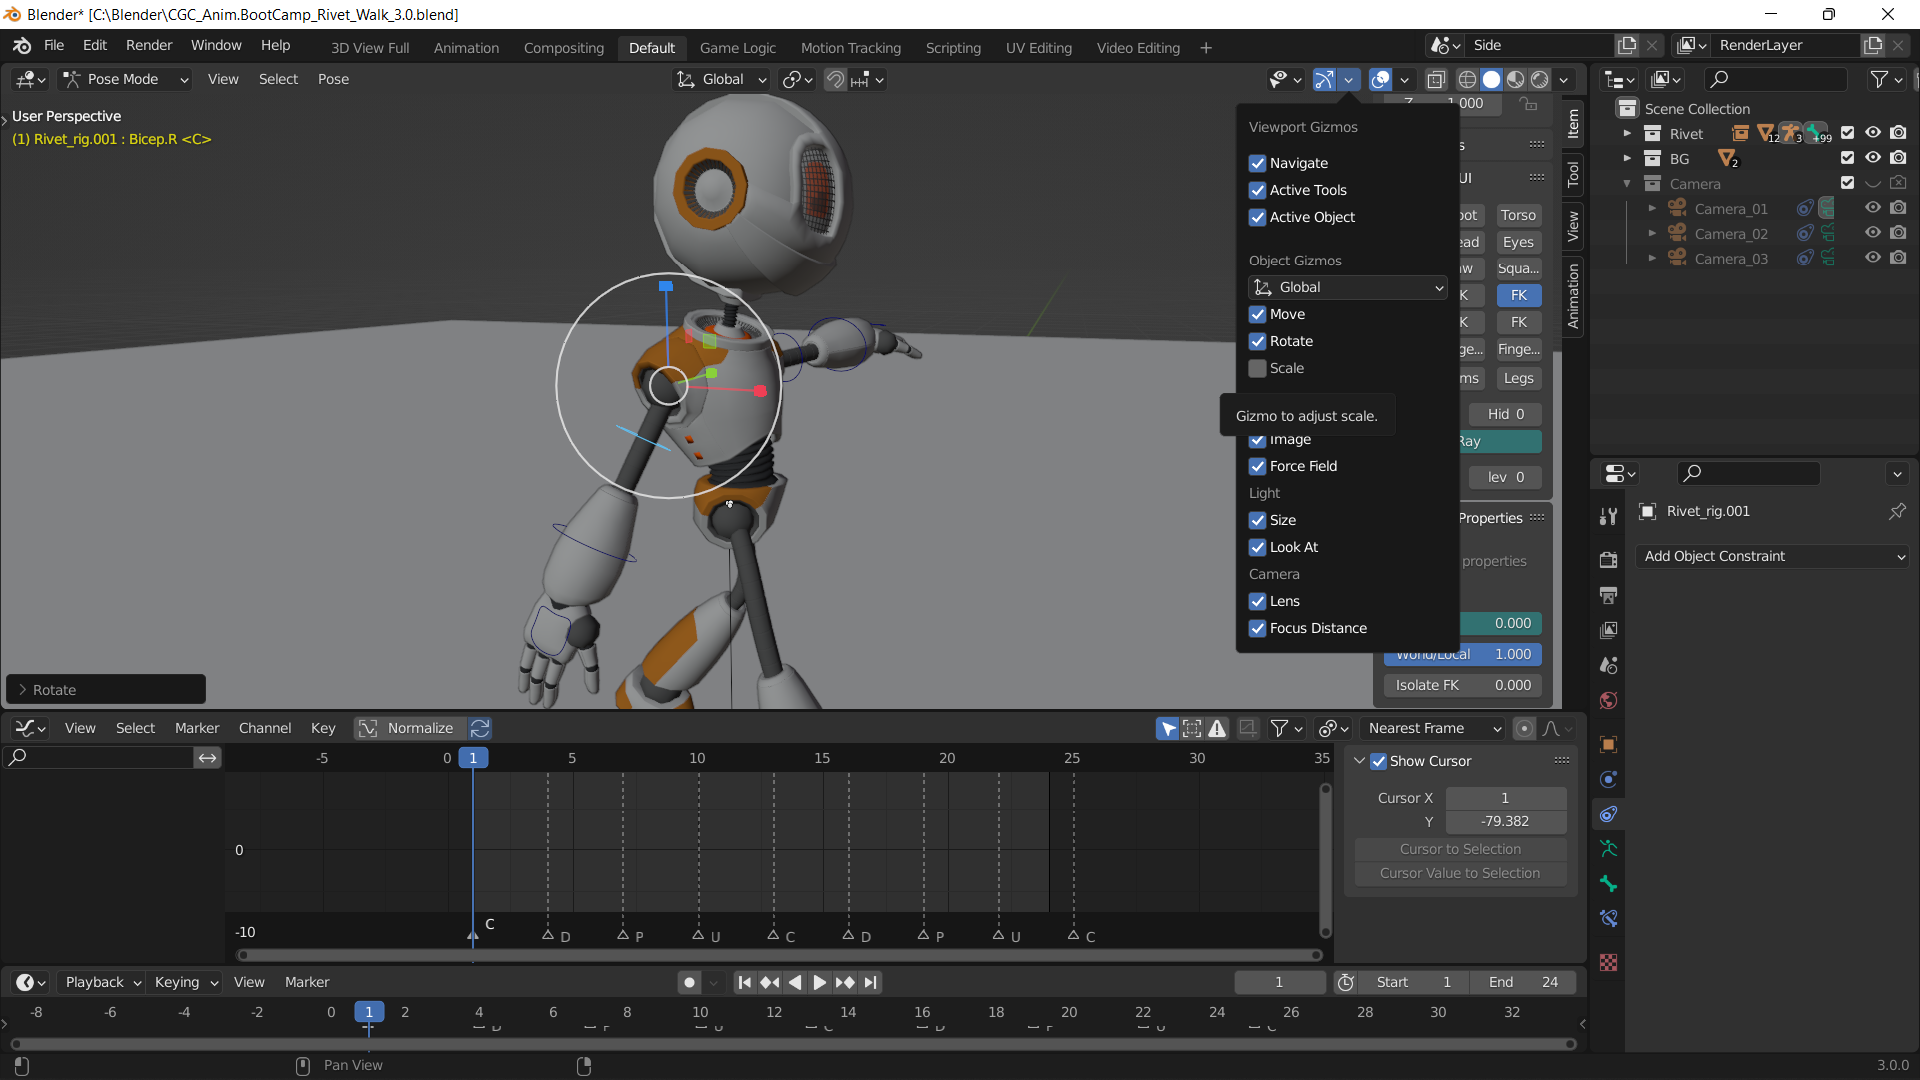Click the Cursor X value field
Viewport: 1920px width, 1080px height.
pyautogui.click(x=1505, y=799)
